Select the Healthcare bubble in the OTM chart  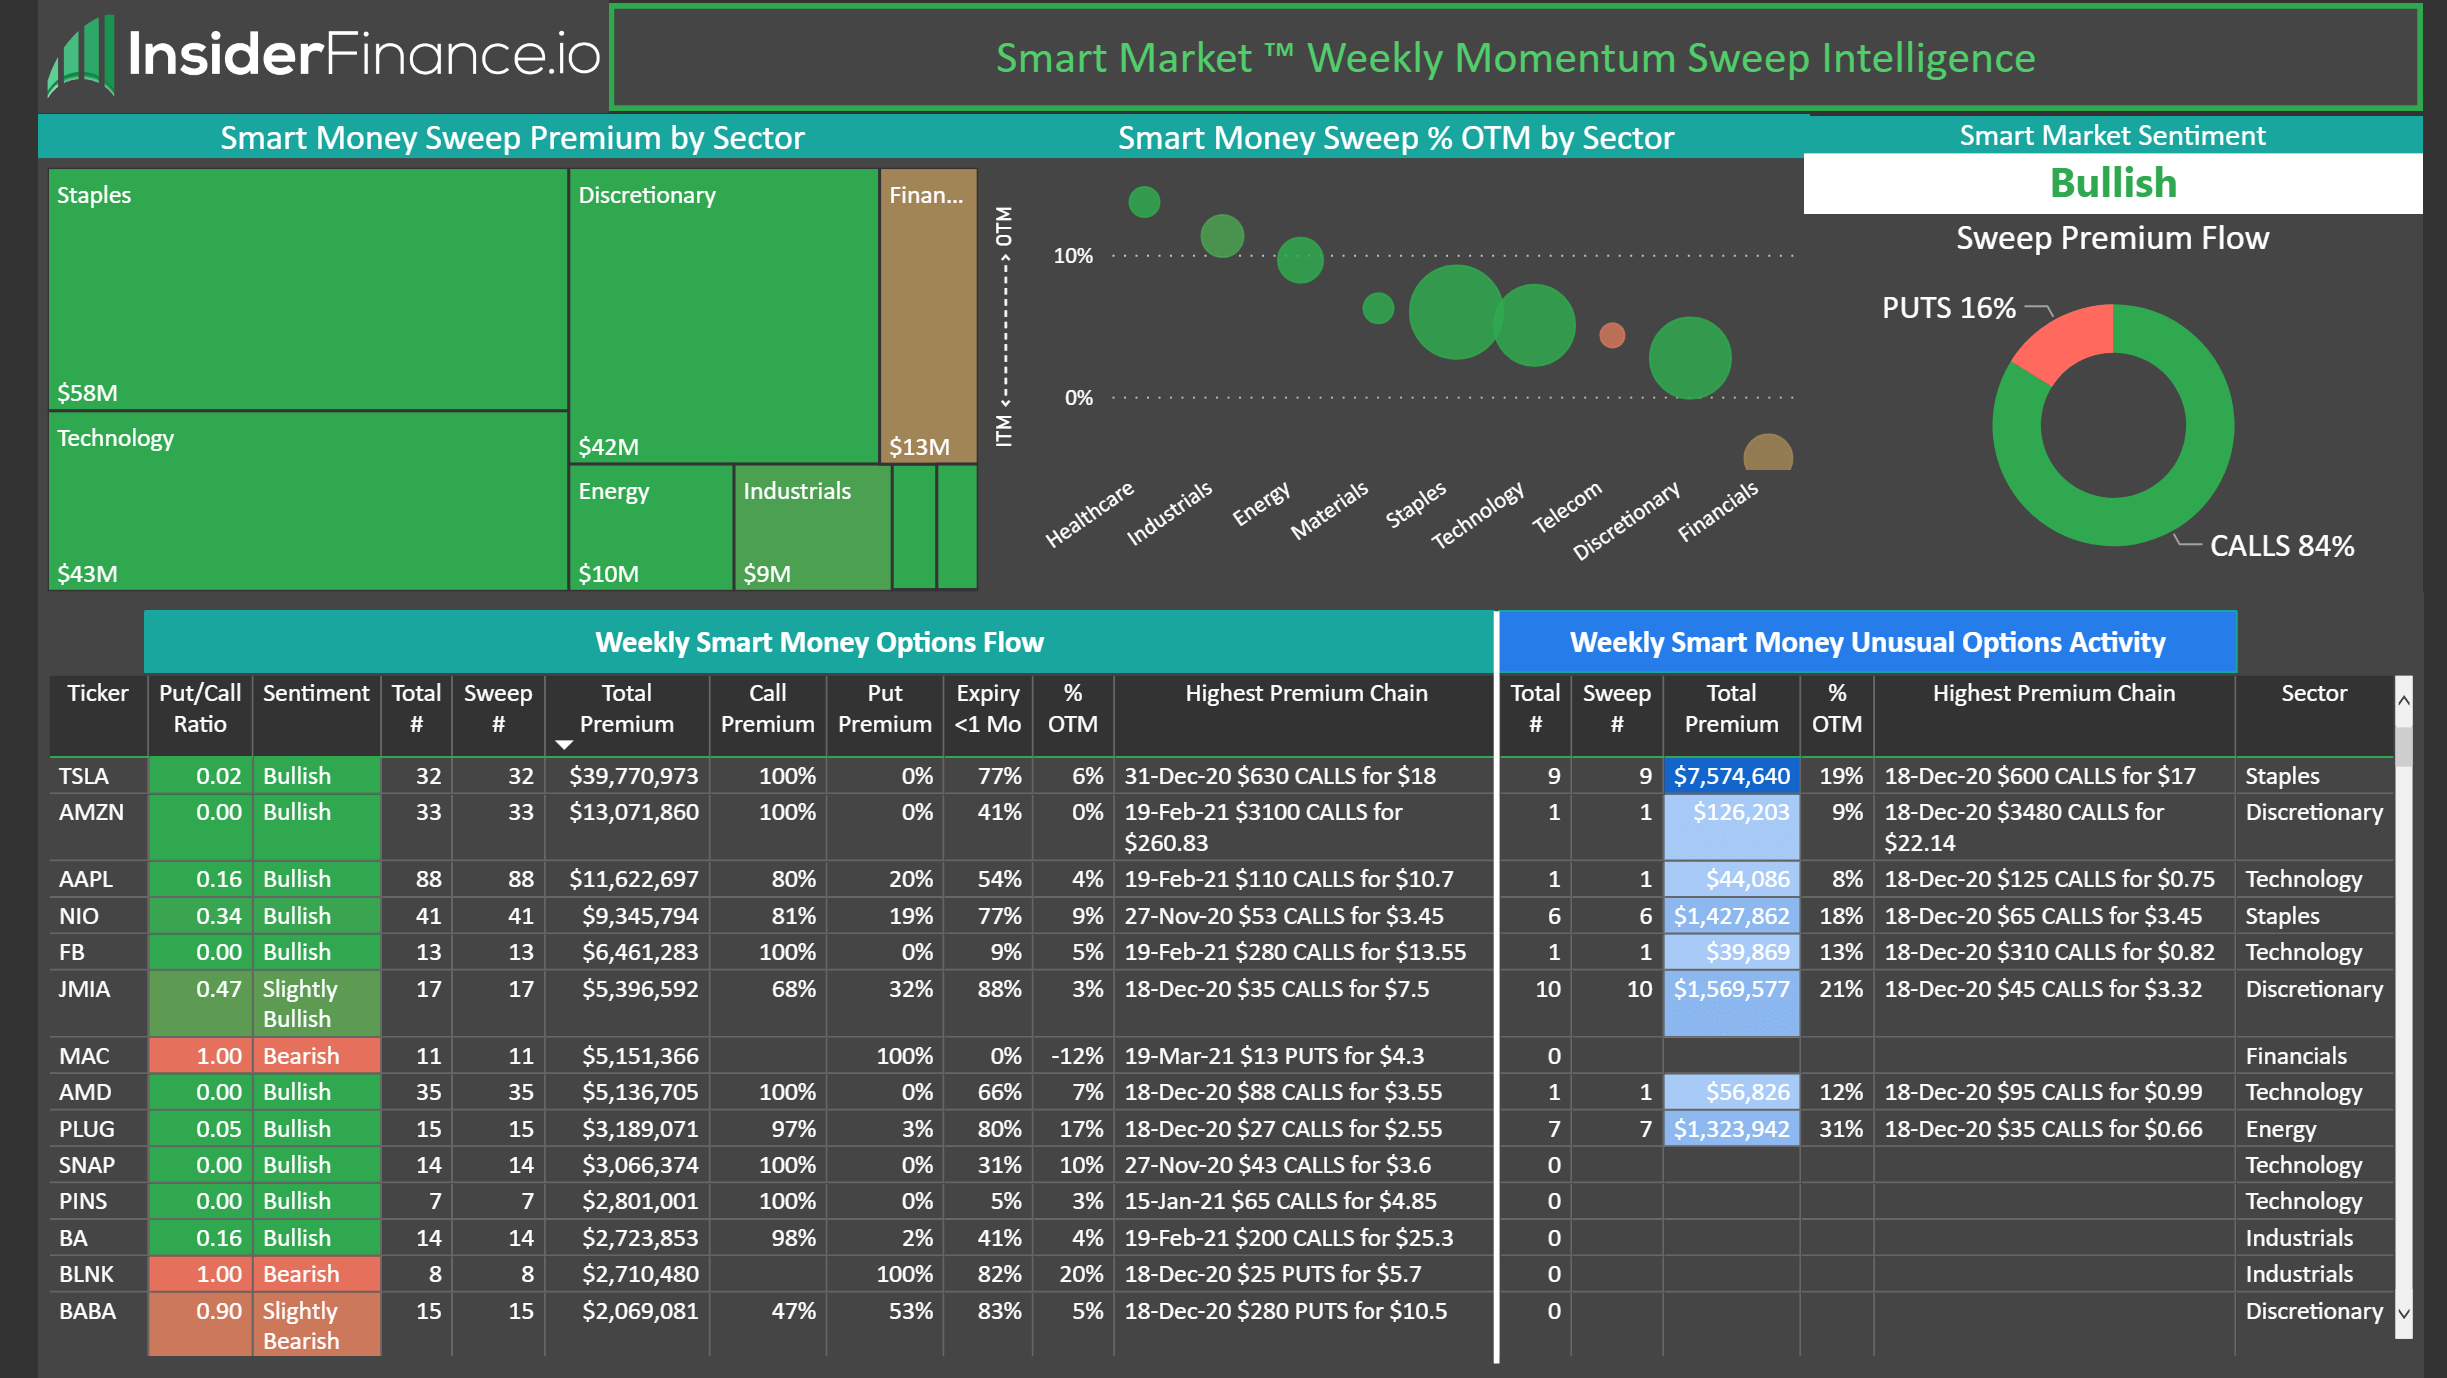click(x=1143, y=202)
